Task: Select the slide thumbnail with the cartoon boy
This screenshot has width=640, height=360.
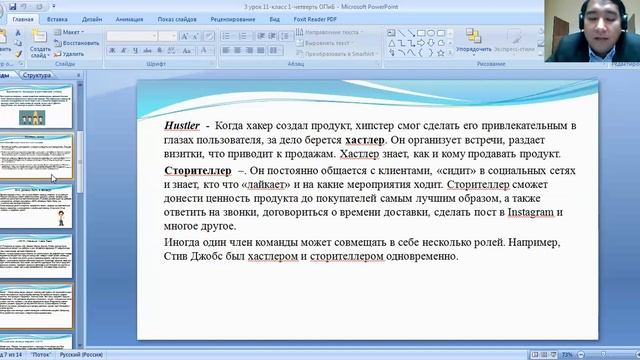Action: [36, 207]
